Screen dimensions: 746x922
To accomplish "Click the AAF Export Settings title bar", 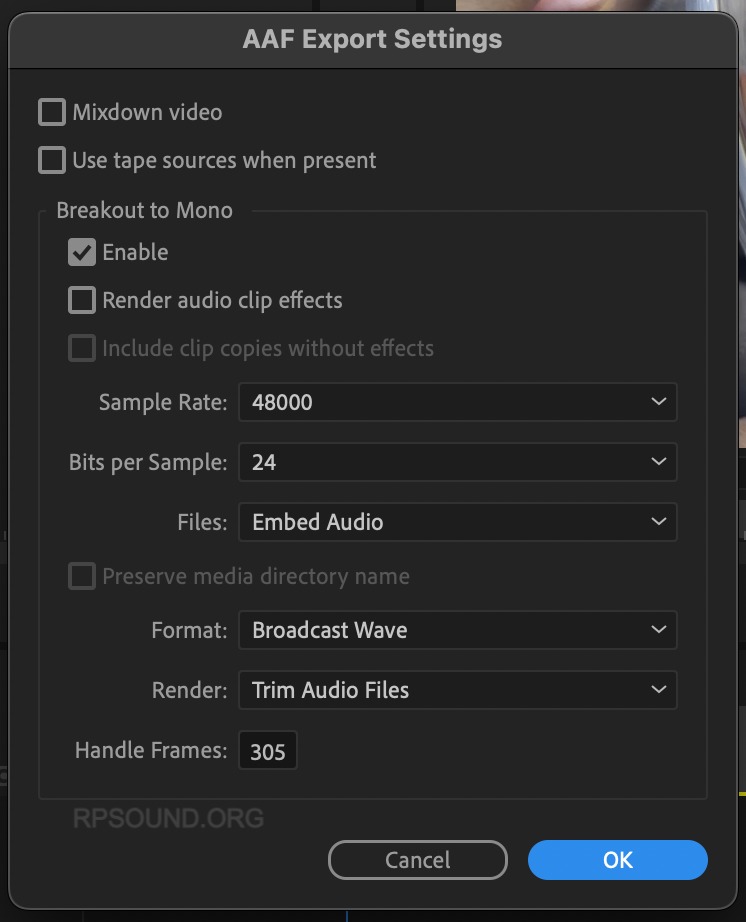I will [372, 40].
